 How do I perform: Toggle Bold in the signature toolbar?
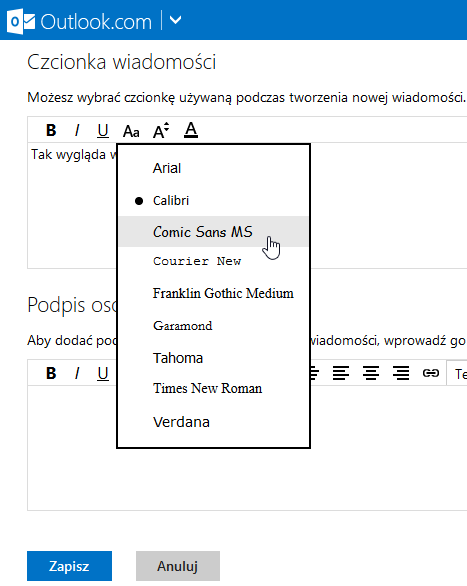(x=51, y=373)
